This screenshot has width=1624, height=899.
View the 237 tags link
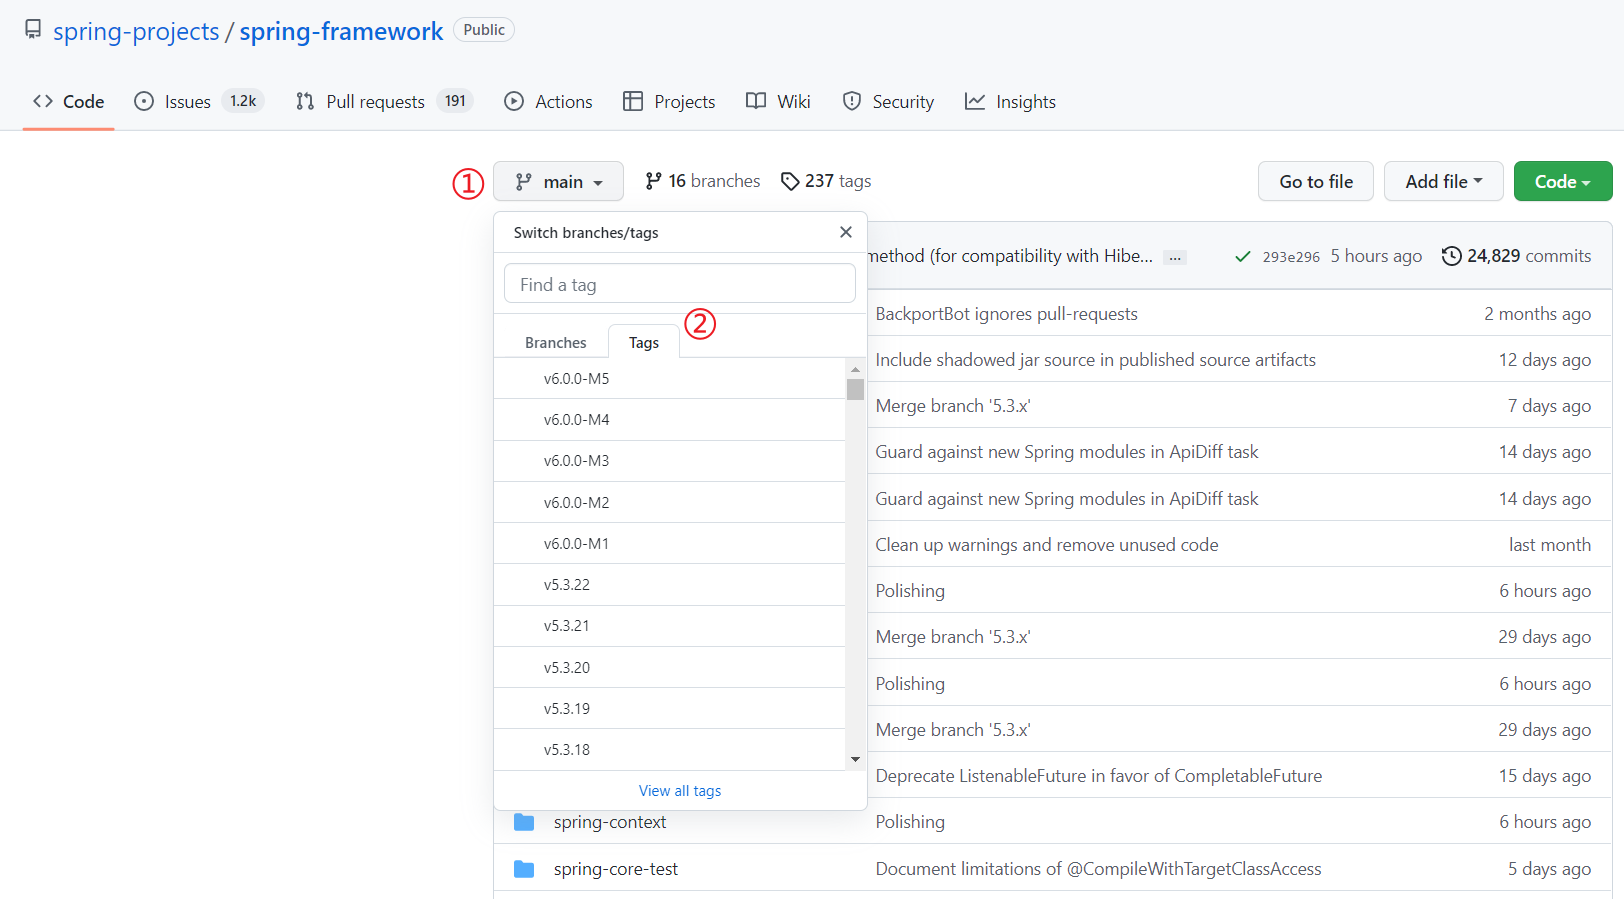(x=826, y=181)
